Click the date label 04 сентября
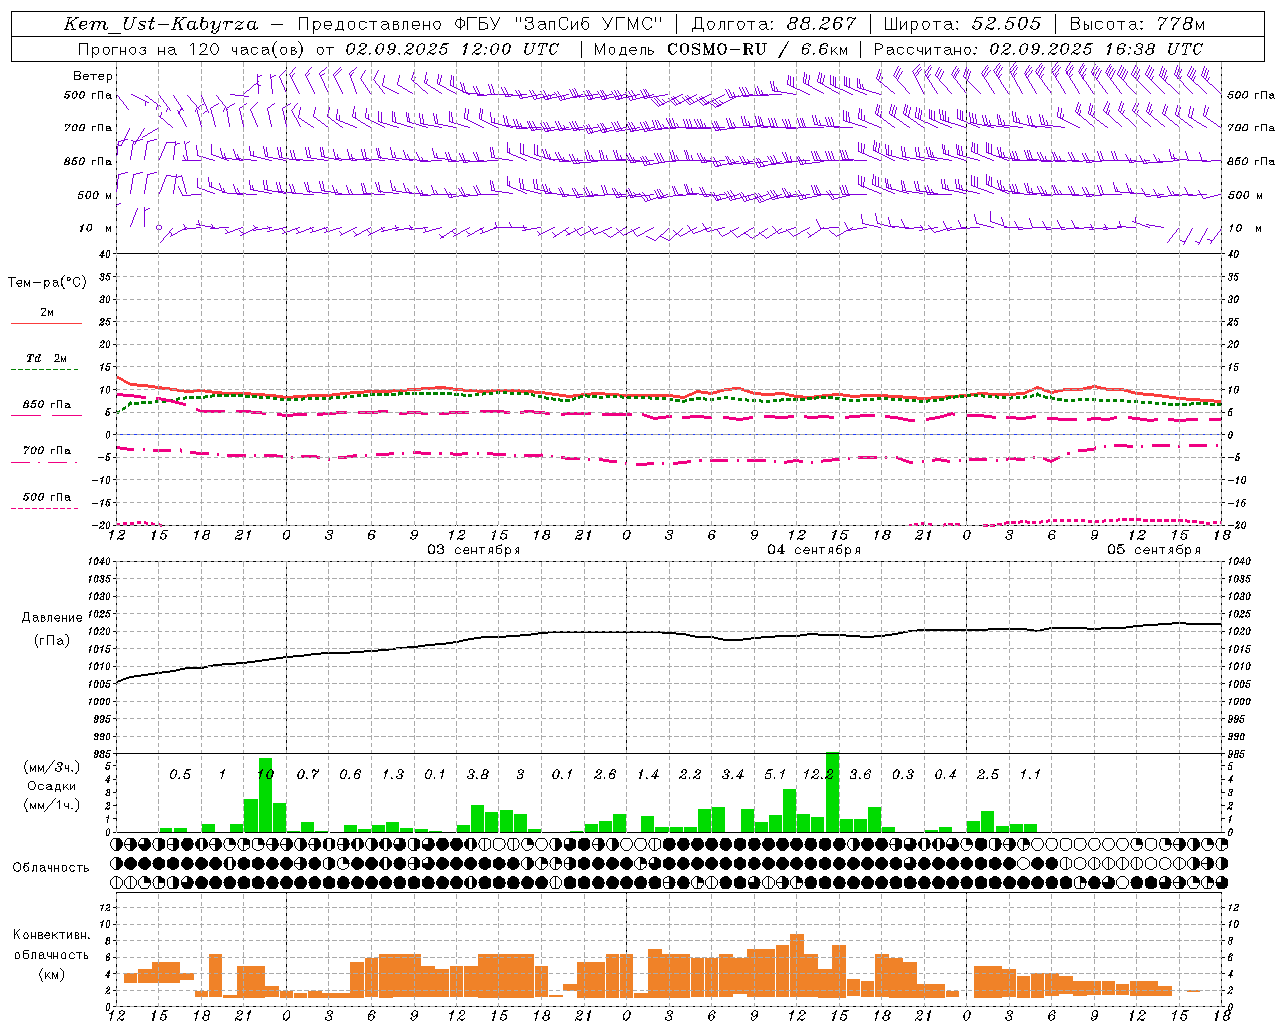The image size is (1280, 1024). [x=814, y=550]
